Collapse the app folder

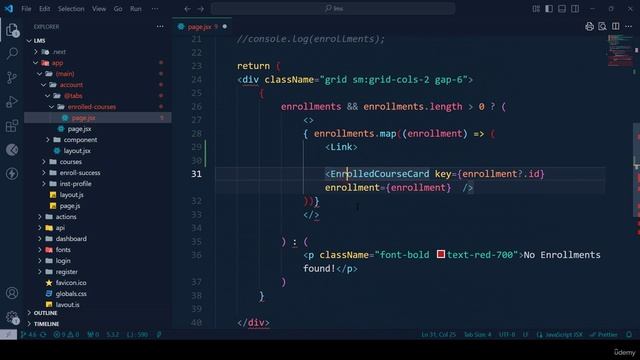click(x=36, y=63)
